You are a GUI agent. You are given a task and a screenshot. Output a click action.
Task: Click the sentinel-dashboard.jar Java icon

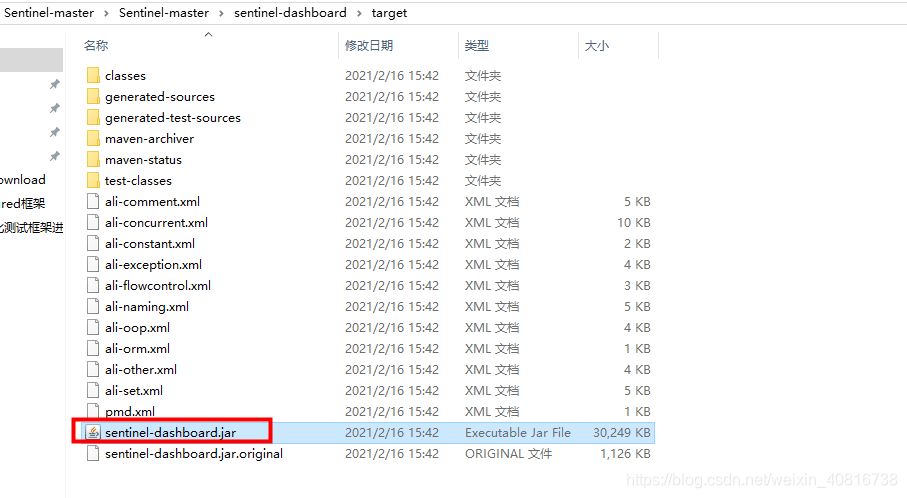(93, 432)
